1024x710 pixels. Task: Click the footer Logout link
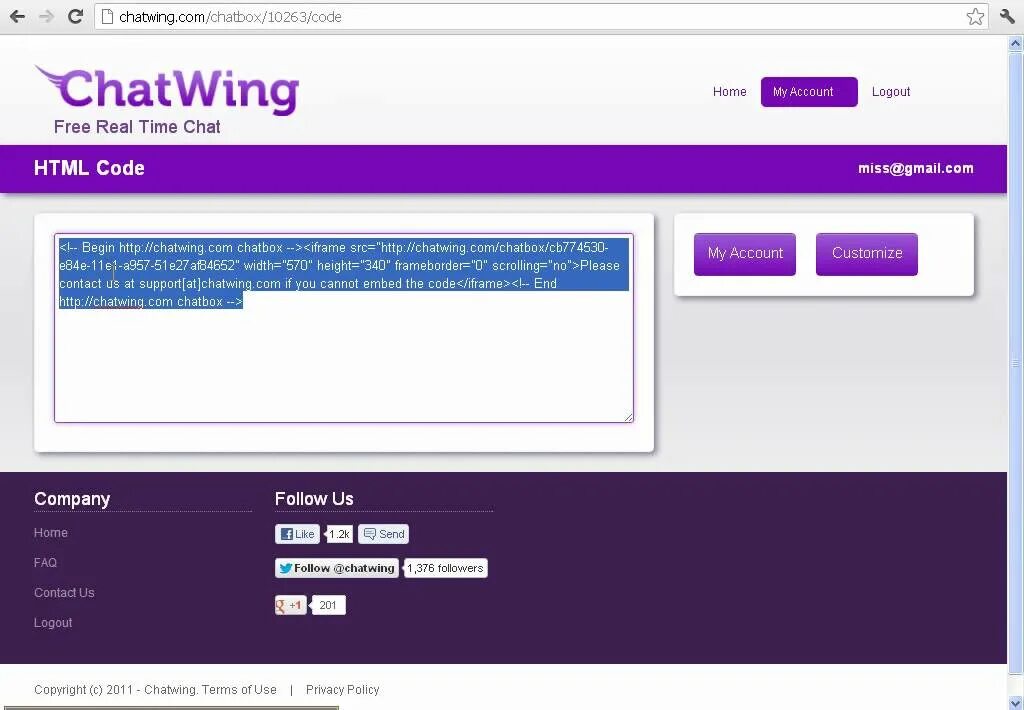click(x=53, y=623)
